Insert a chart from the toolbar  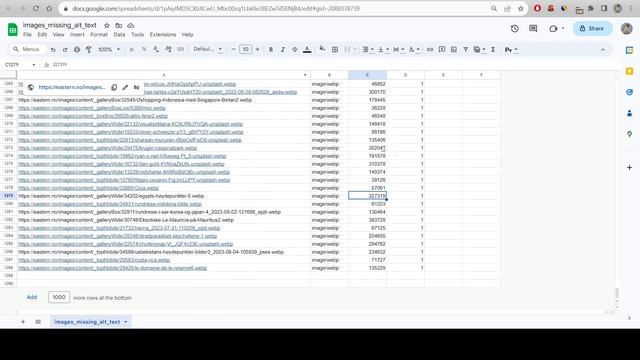pyautogui.click(x=453, y=49)
